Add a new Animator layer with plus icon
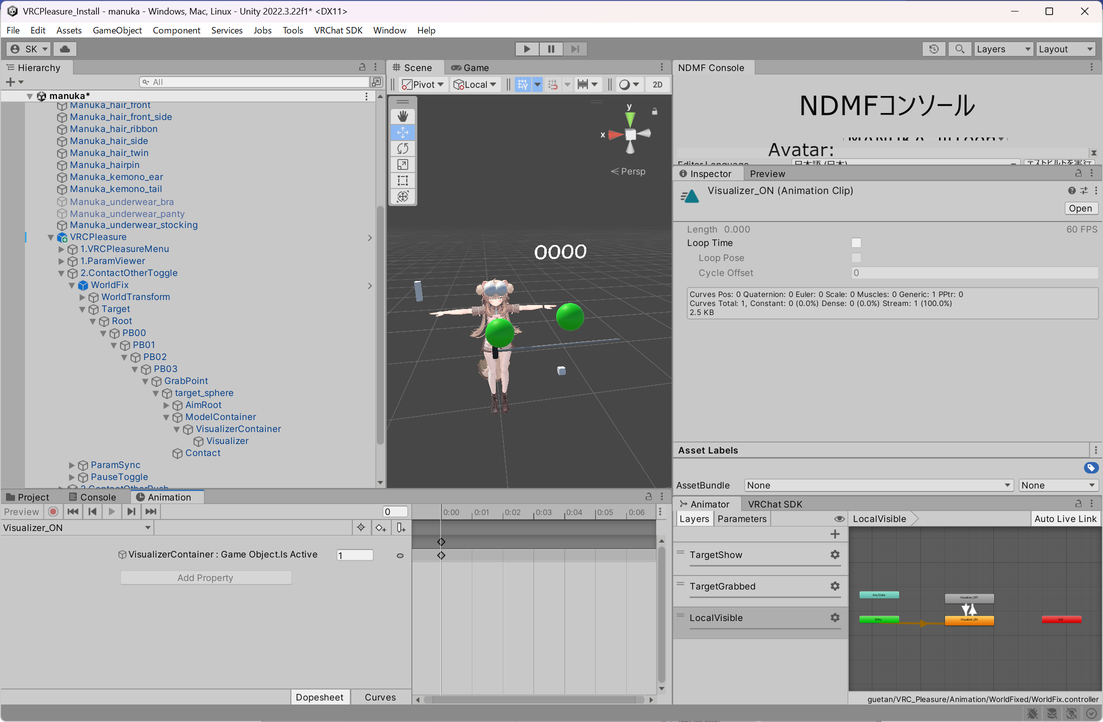The height and width of the screenshot is (722, 1103). pos(835,534)
